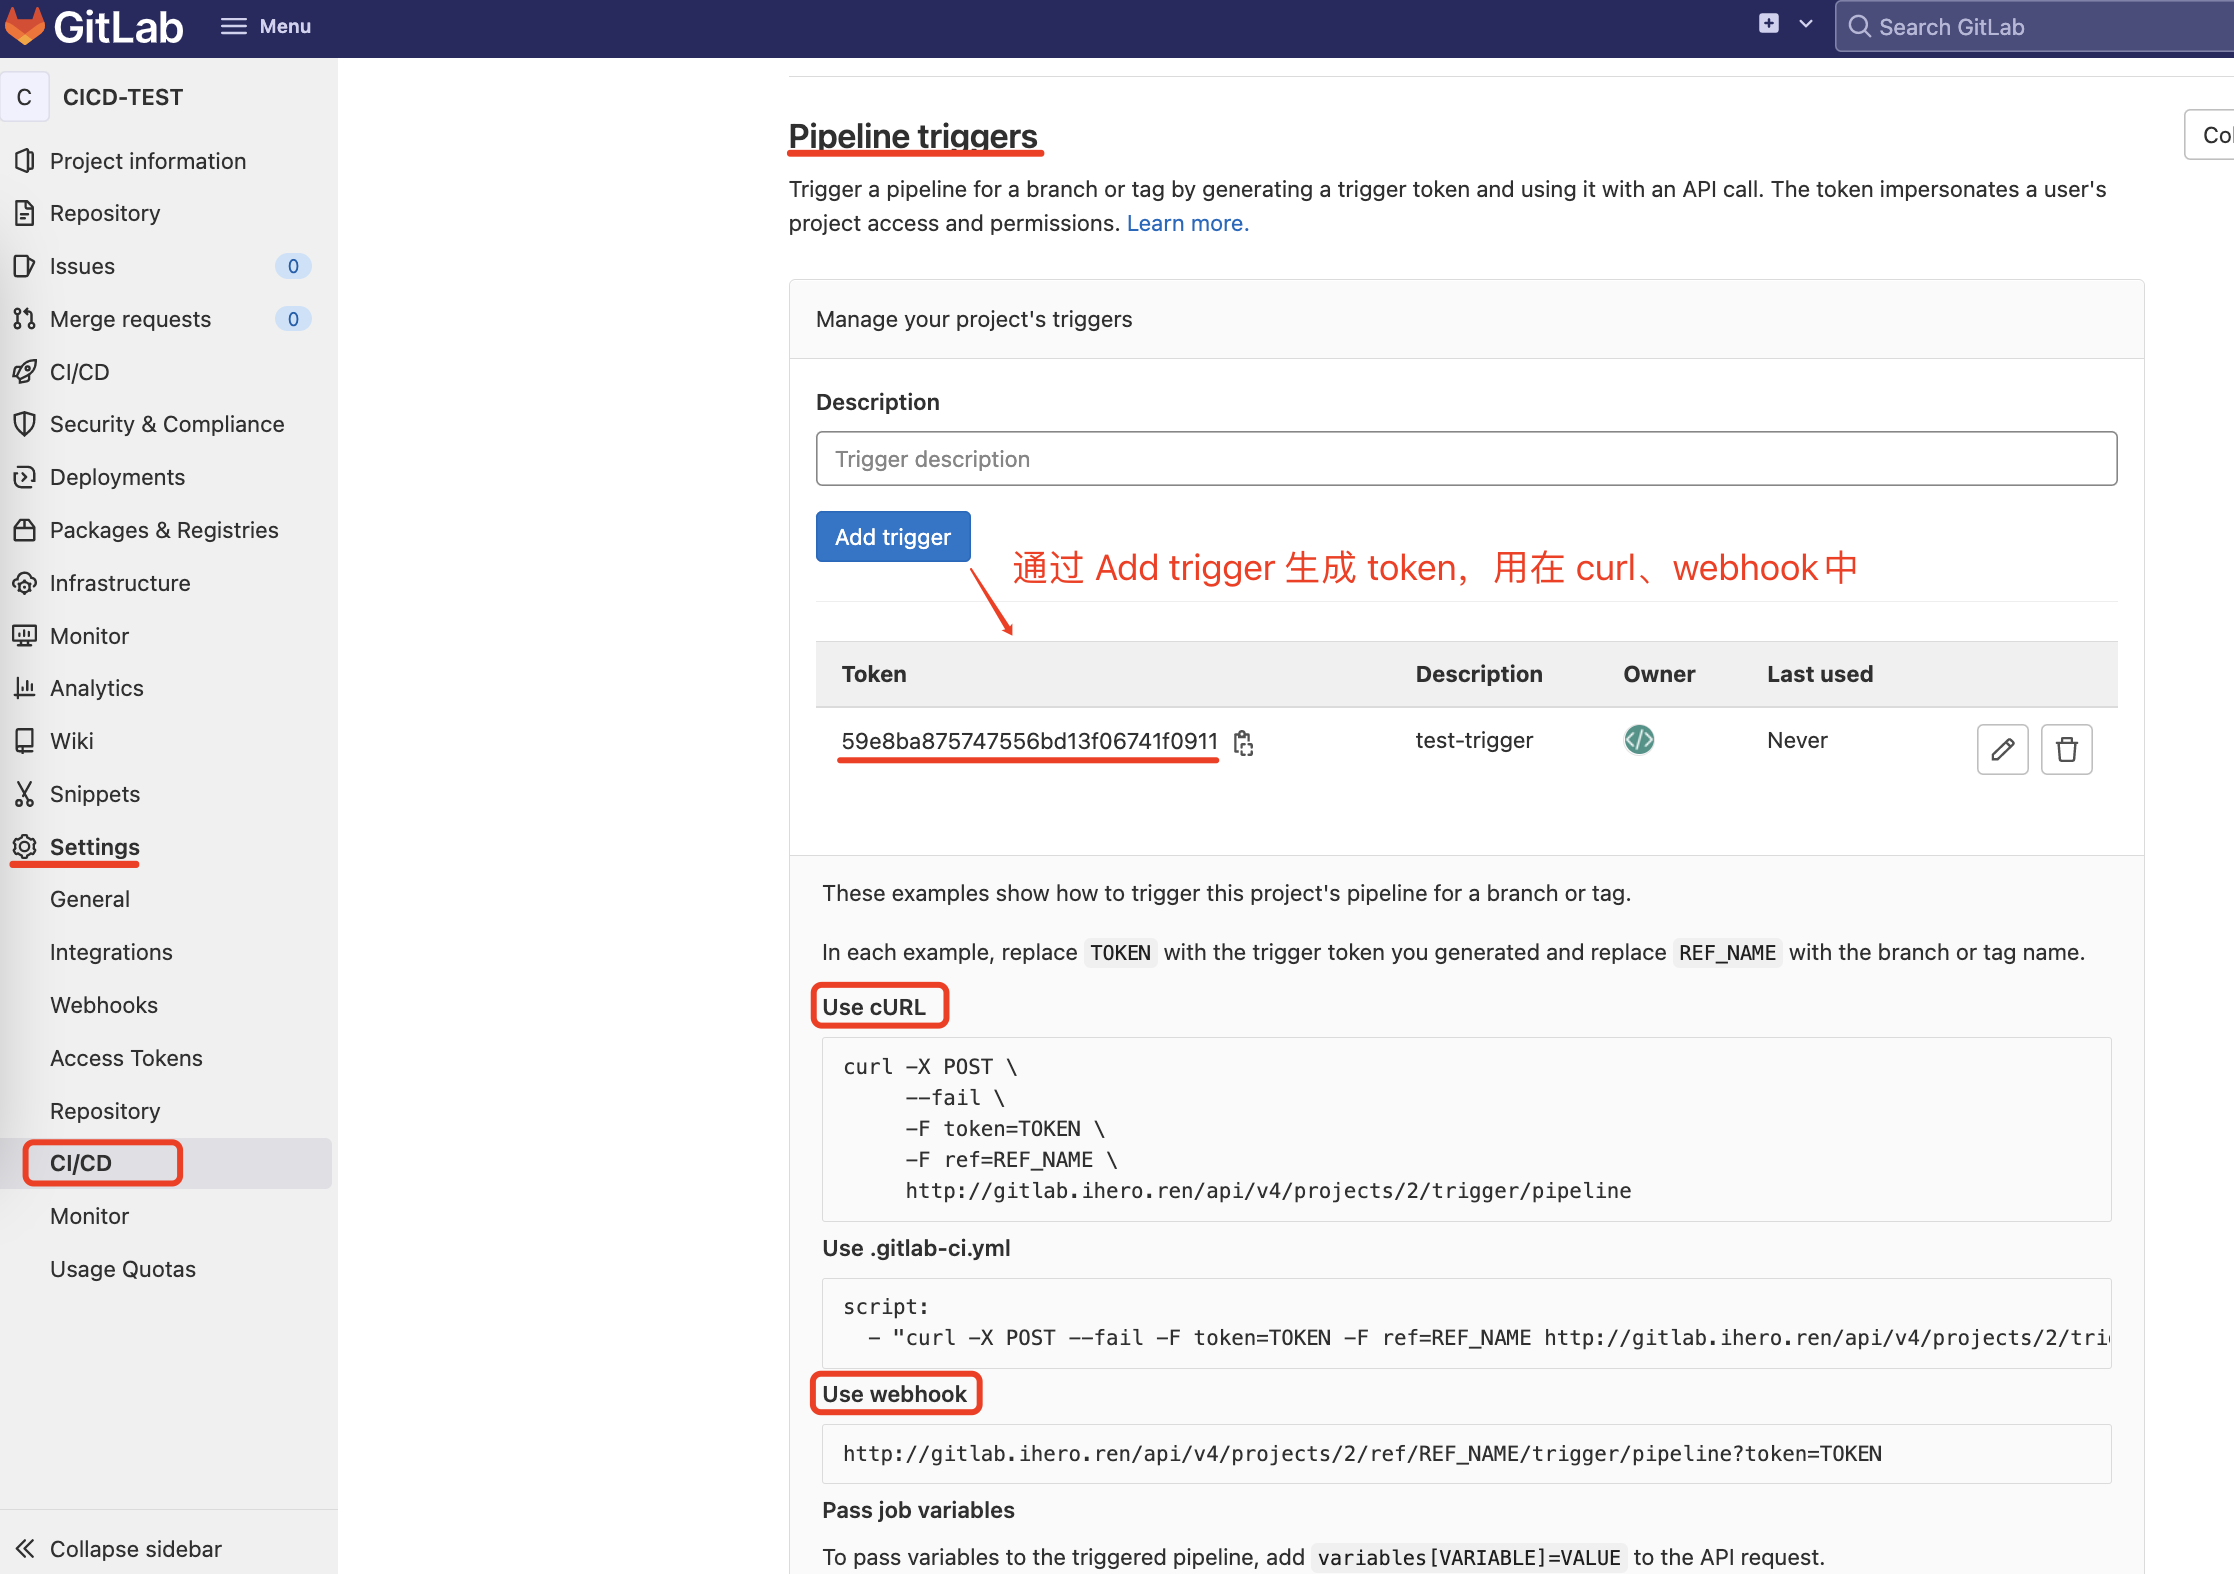Select CI/CD under Settings
Viewport: 2234px width, 1574px height.
[x=81, y=1163]
